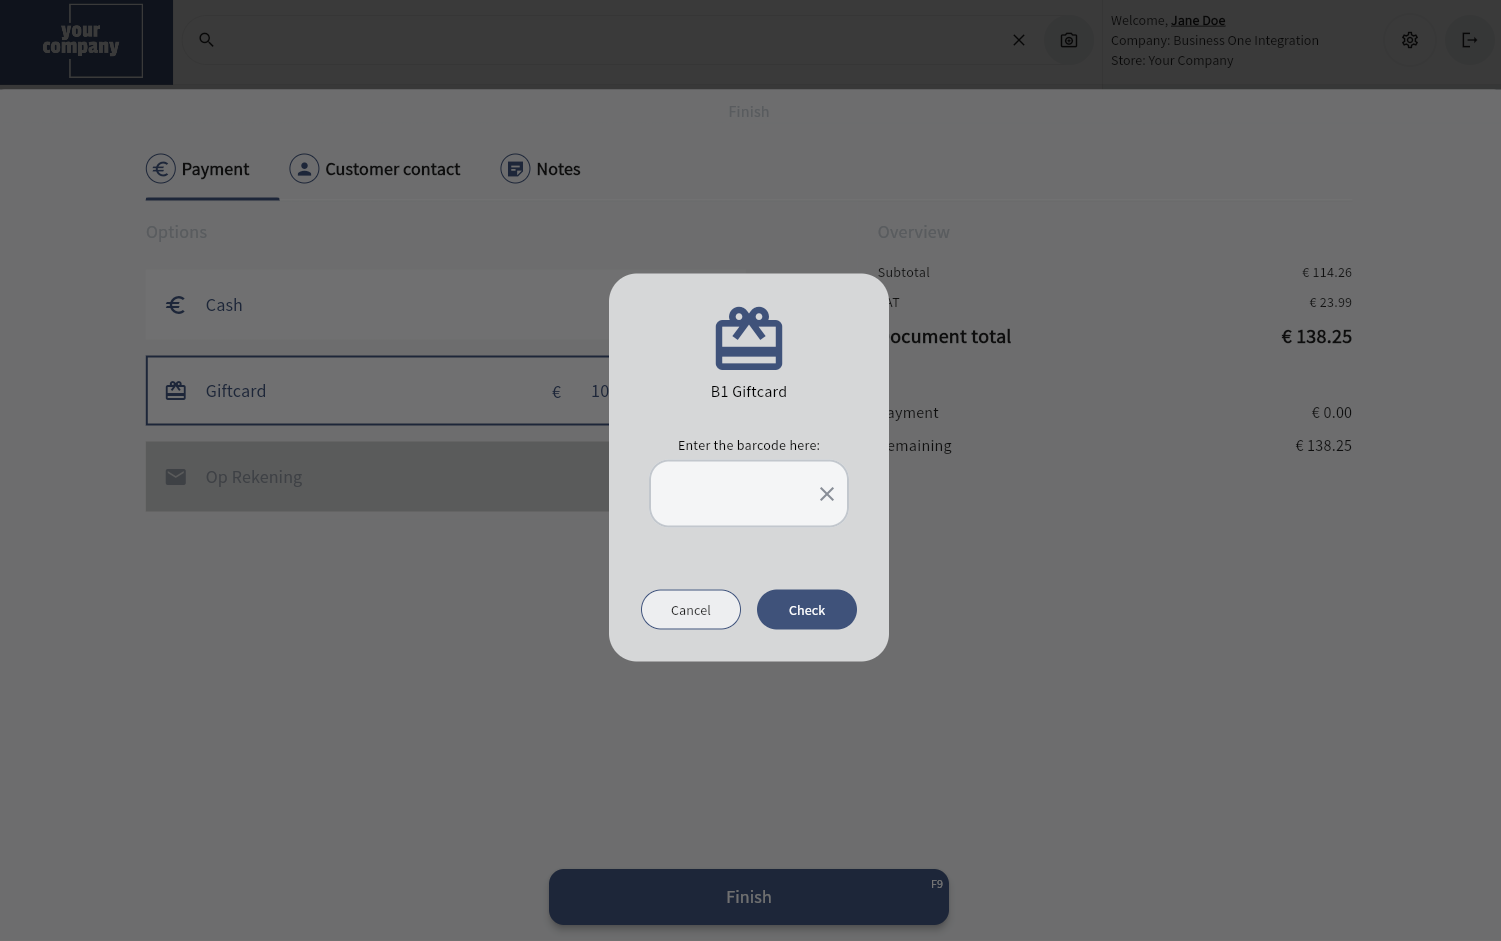Cancel the B1 Giftcard dialog
Viewport: 1501px width, 941px height.
(690, 610)
